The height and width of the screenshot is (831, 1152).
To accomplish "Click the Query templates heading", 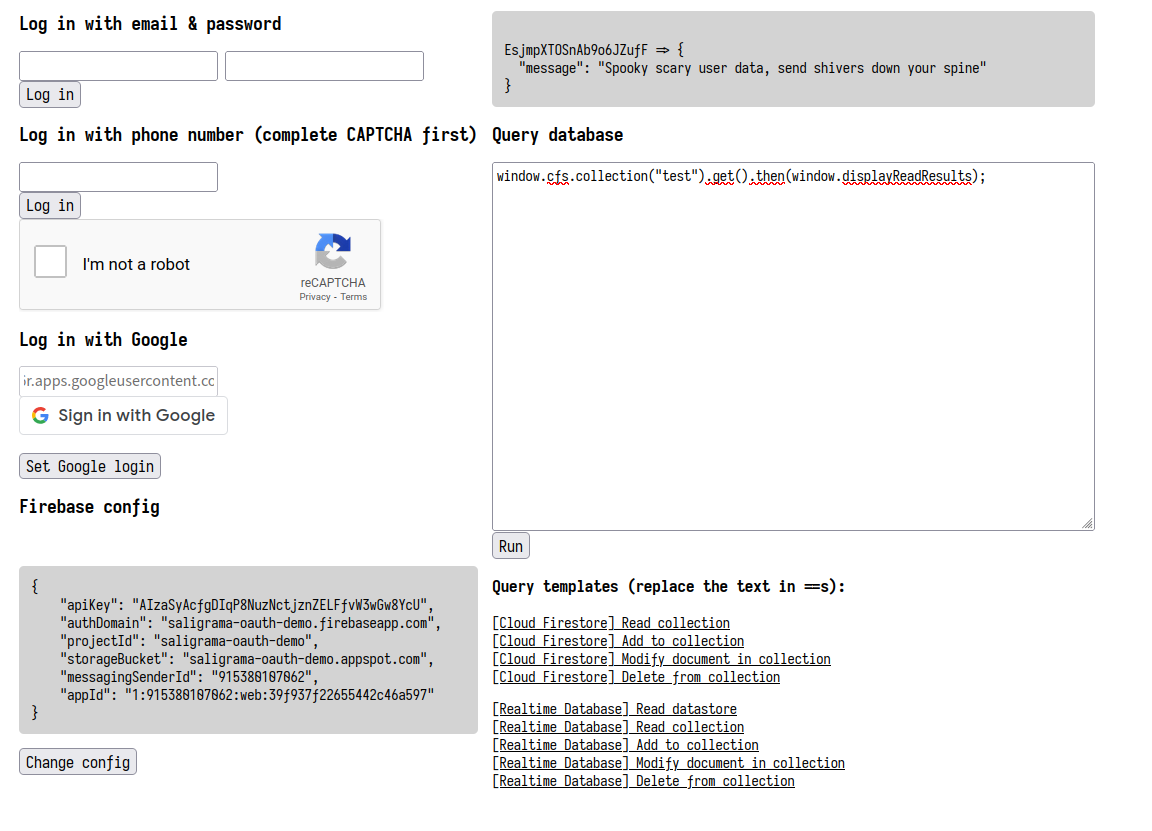I will coord(669,586).
